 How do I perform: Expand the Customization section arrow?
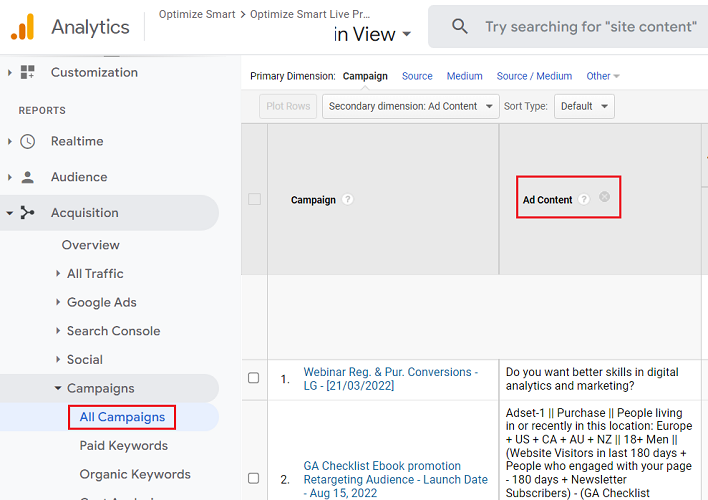pyautogui.click(x=9, y=72)
